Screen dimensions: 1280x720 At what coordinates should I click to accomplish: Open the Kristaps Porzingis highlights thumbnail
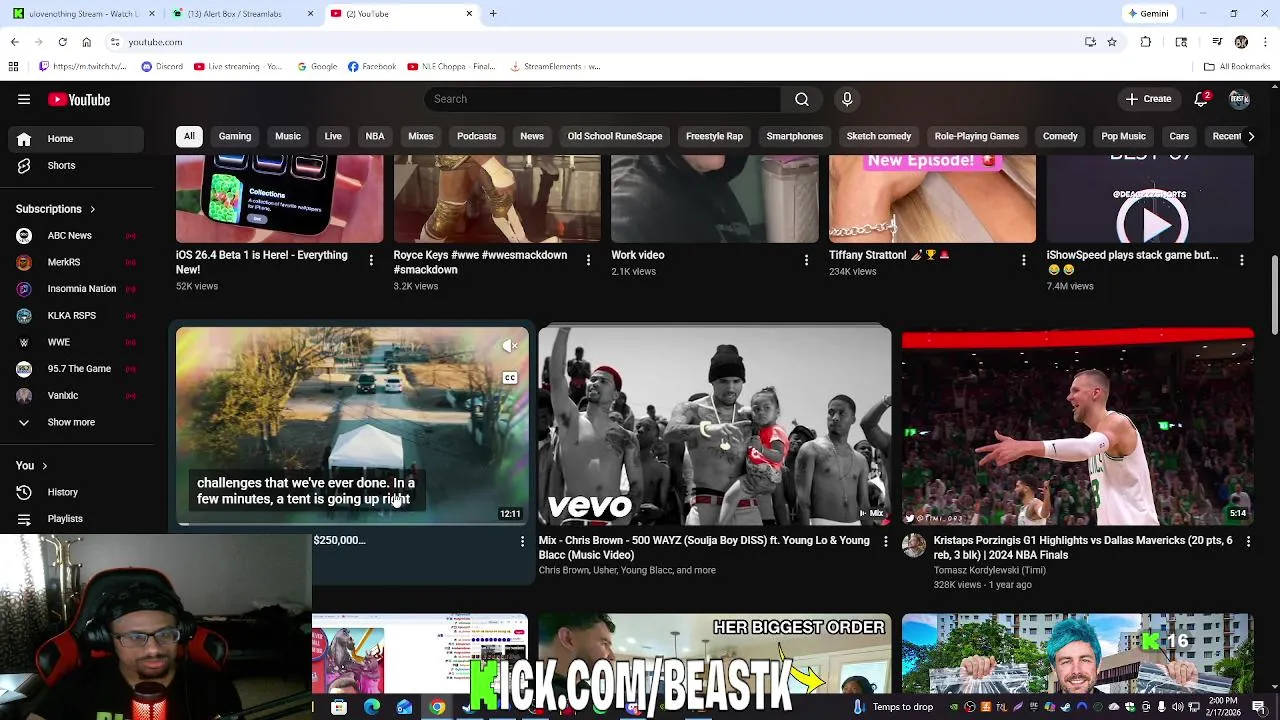1077,427
